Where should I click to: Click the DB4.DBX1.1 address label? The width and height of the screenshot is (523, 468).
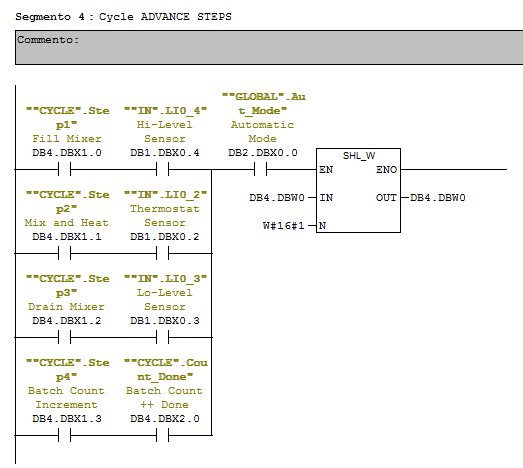(x=67, y=237)
